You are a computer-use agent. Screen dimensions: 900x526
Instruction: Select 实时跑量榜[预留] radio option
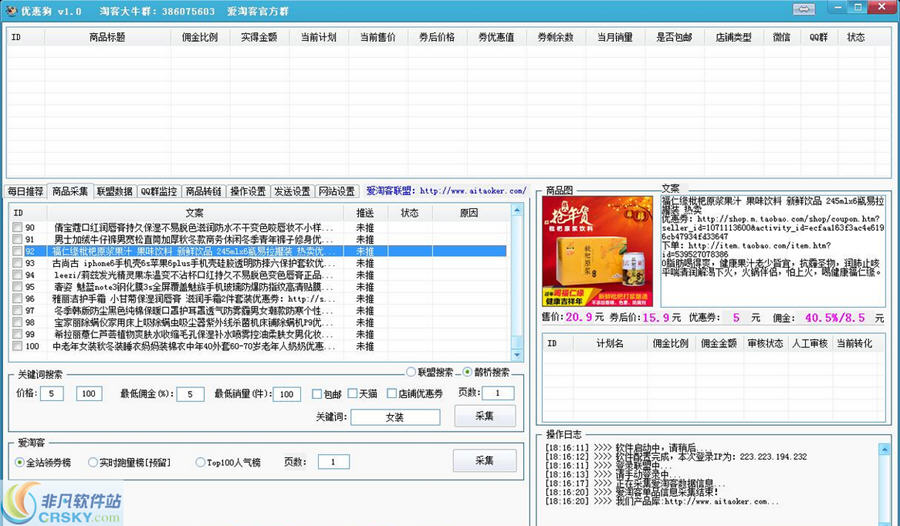[92, 462]
